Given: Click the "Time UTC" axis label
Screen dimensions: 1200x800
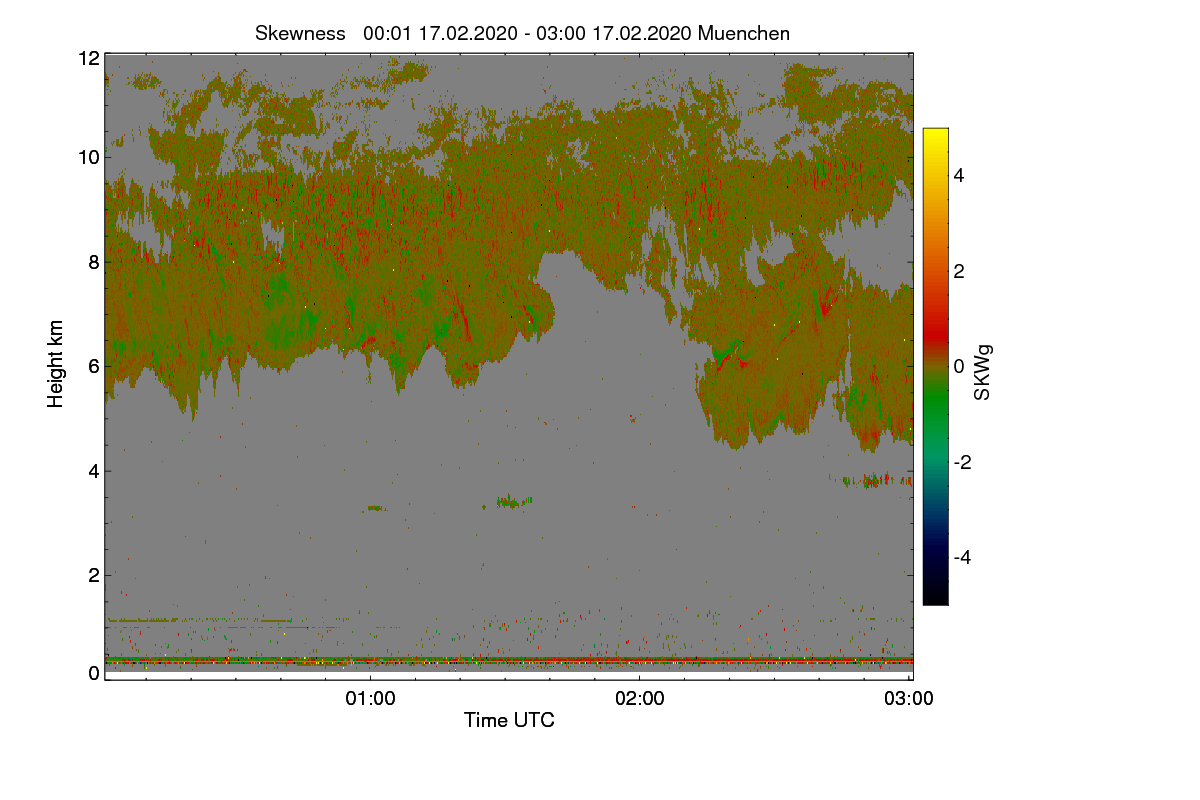Looking at the screenshot, I should (509, 719).
